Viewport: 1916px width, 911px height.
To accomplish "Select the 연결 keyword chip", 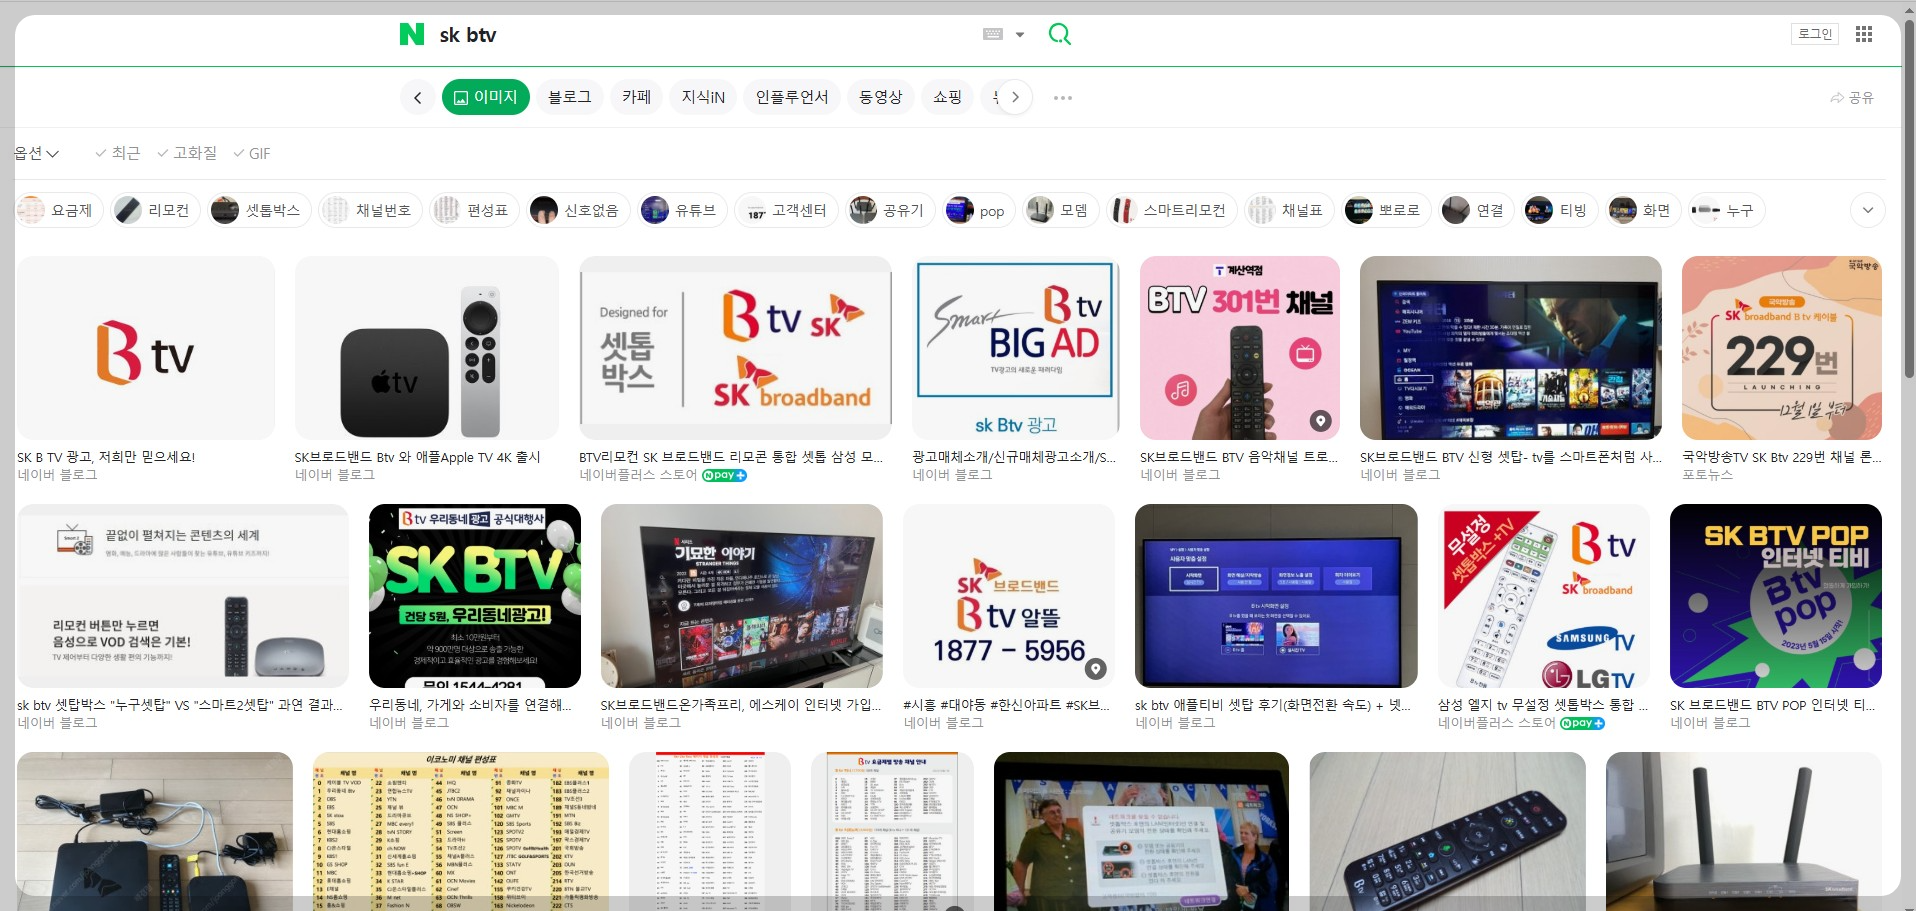I will tap(1476, 210).
